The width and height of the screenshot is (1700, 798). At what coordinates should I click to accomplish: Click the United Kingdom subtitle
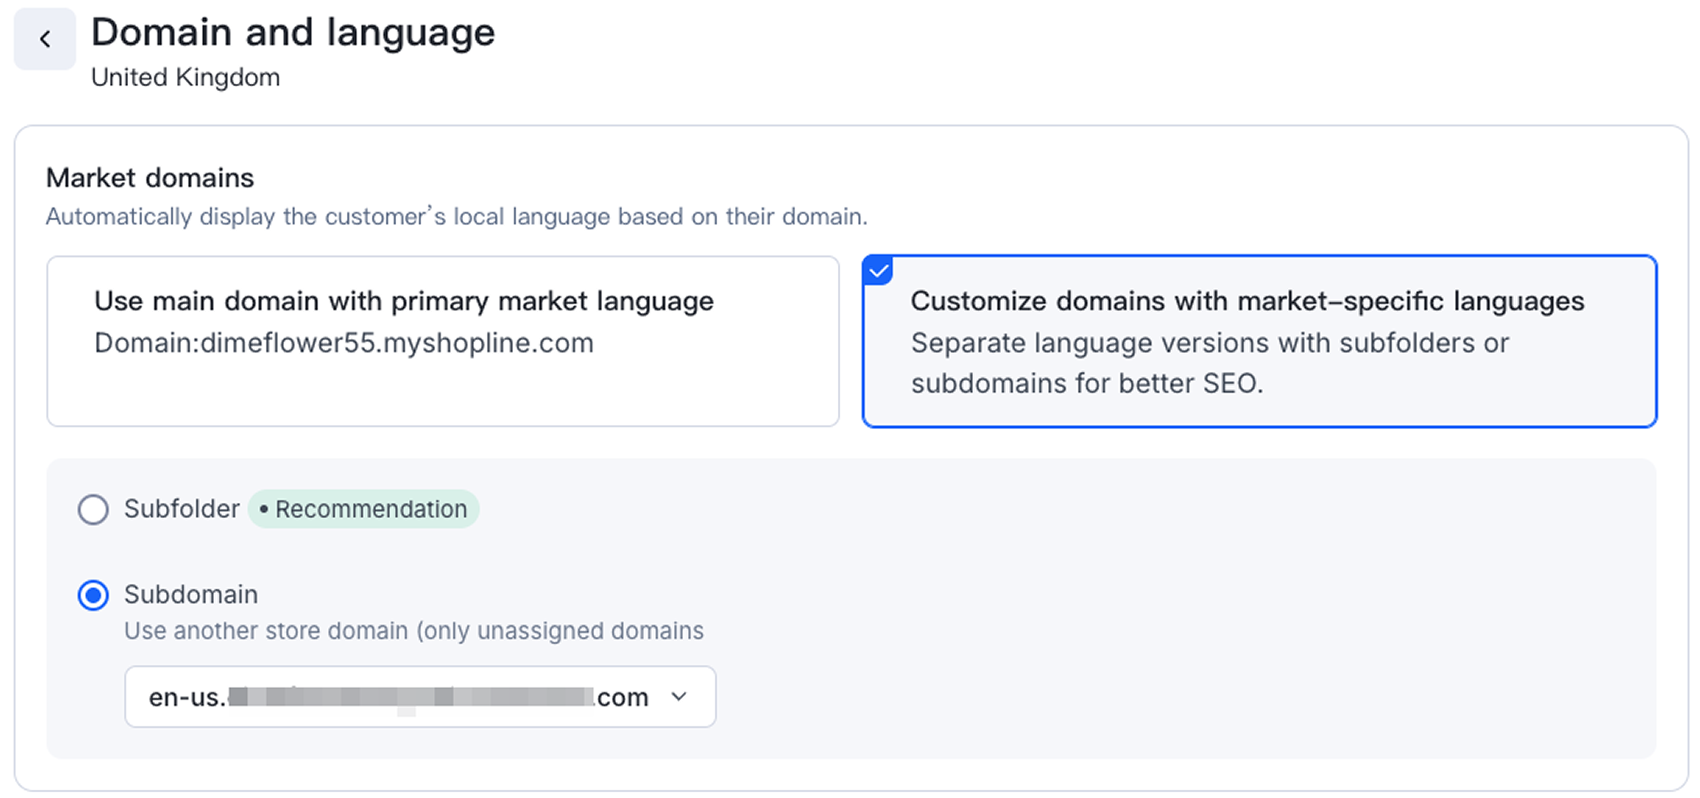coord(186,77)
